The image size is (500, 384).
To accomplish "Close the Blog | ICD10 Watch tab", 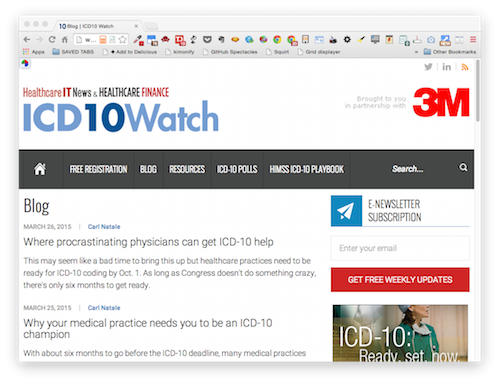I will (136, 26).
